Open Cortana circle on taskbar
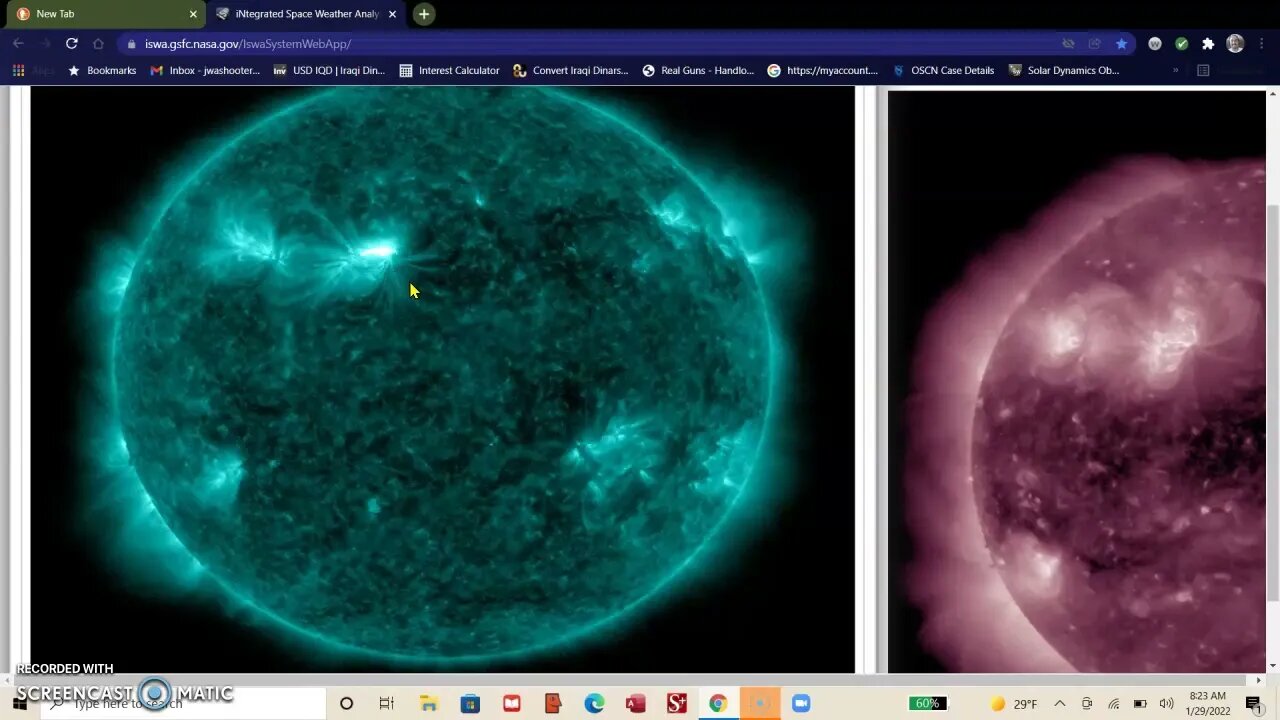Screen dimensions: 1280x720 [x=346, y=703]
